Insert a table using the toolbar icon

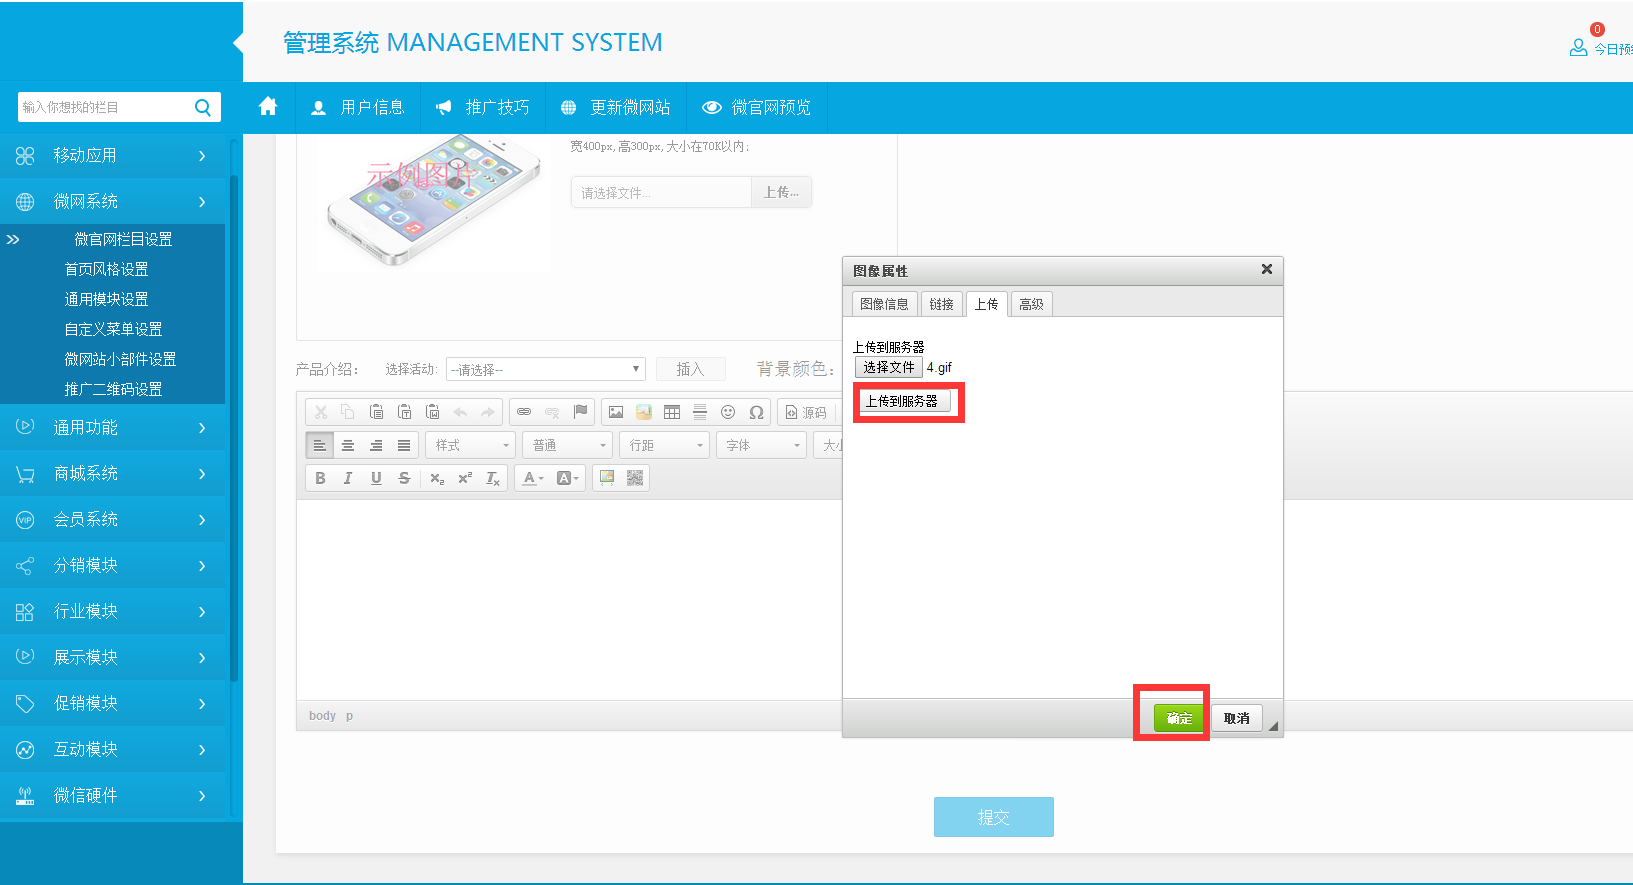tap(672, 412)
